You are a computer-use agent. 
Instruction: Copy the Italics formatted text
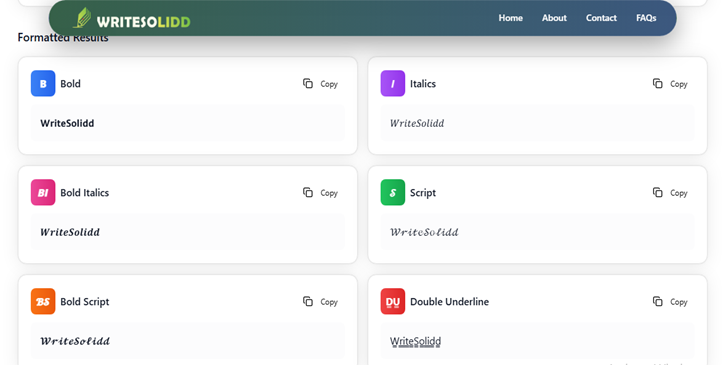point(670,84)
